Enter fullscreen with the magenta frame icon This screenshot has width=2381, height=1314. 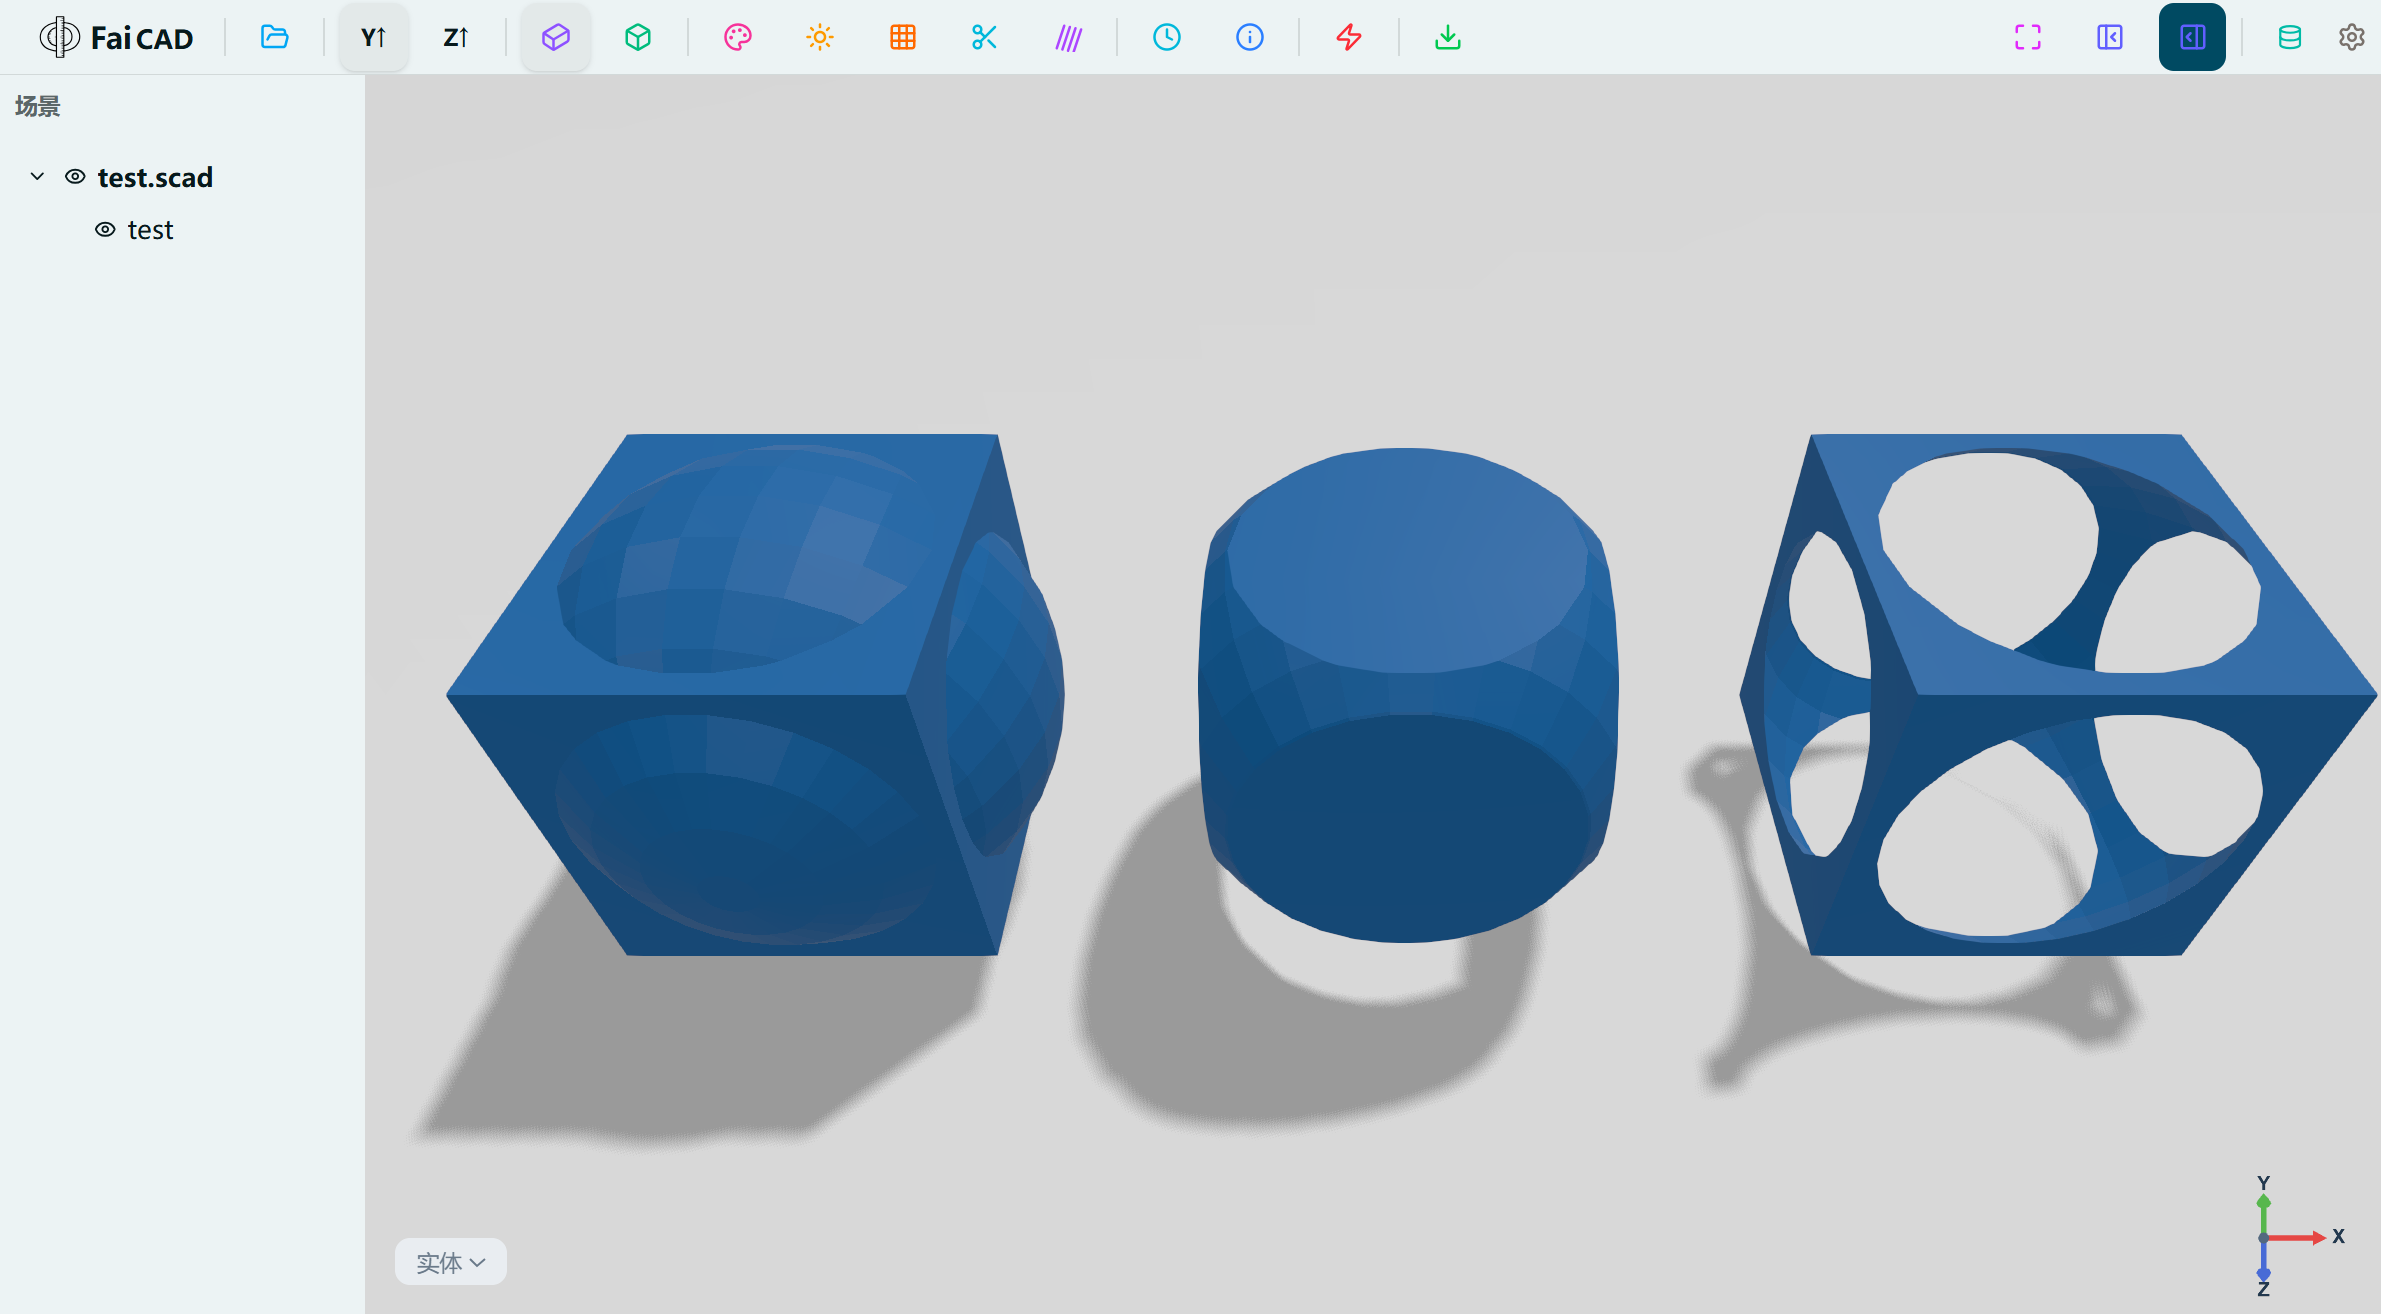click(2028, 37)
